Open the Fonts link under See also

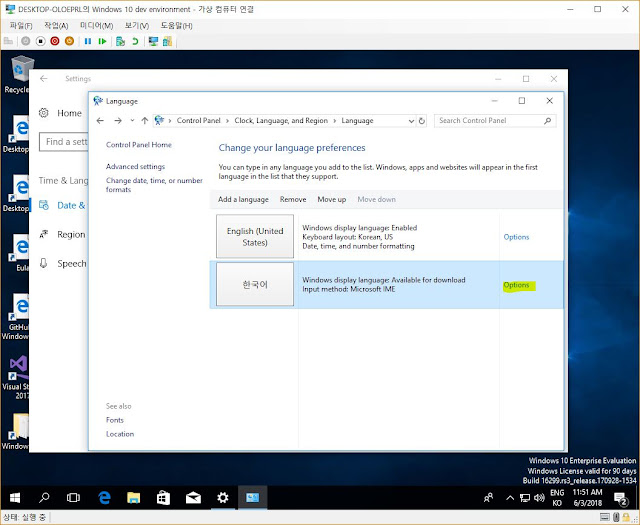point(115,420)
